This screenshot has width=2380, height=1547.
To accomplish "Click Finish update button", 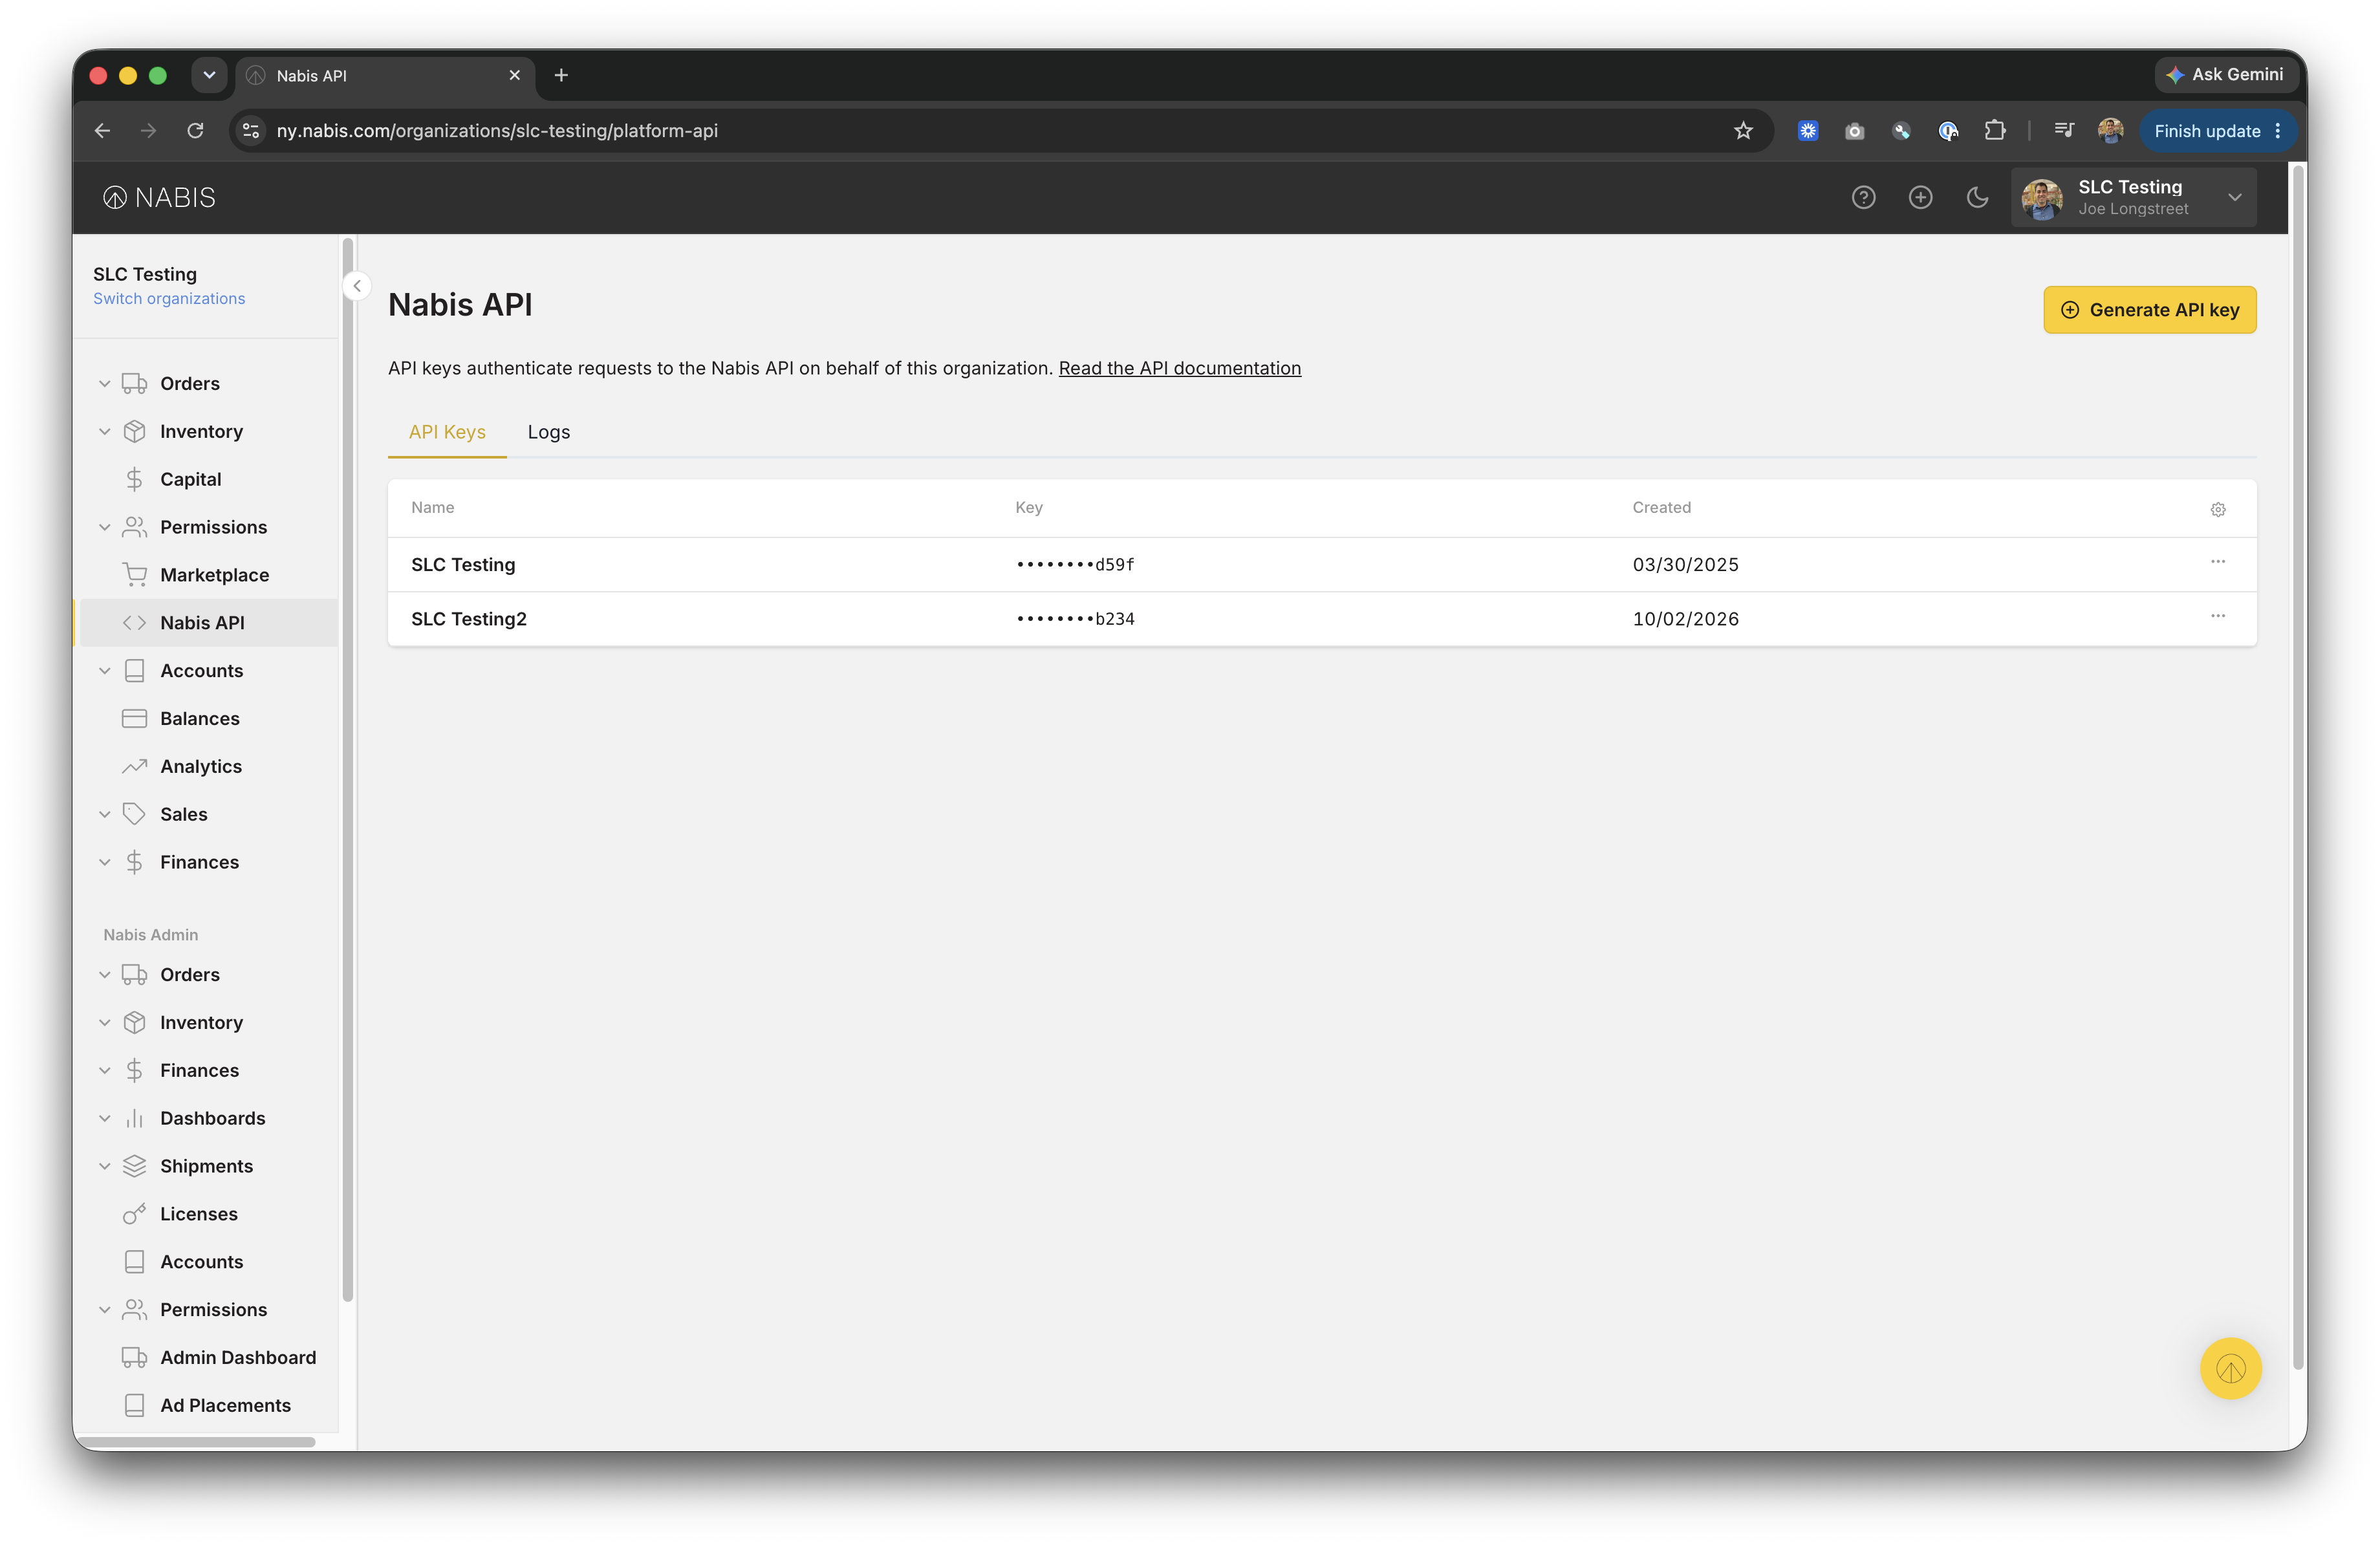I will coord(2218,131).
